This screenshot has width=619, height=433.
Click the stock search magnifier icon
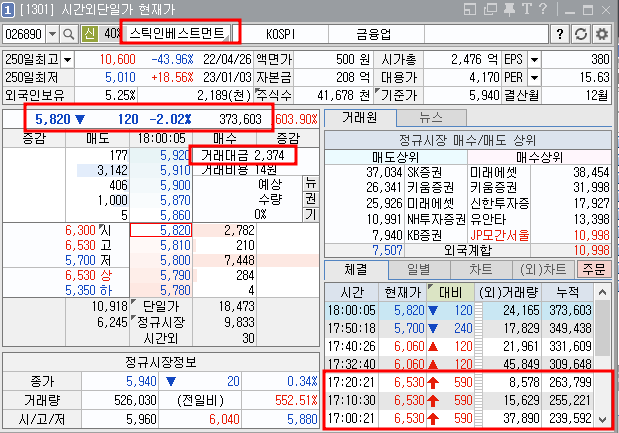click(x=69, y=34)
